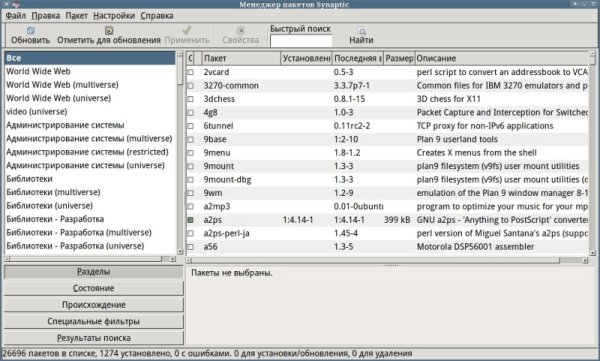
Task: Select Администрирование системы (restricted) section
Action: click(90, 152)
